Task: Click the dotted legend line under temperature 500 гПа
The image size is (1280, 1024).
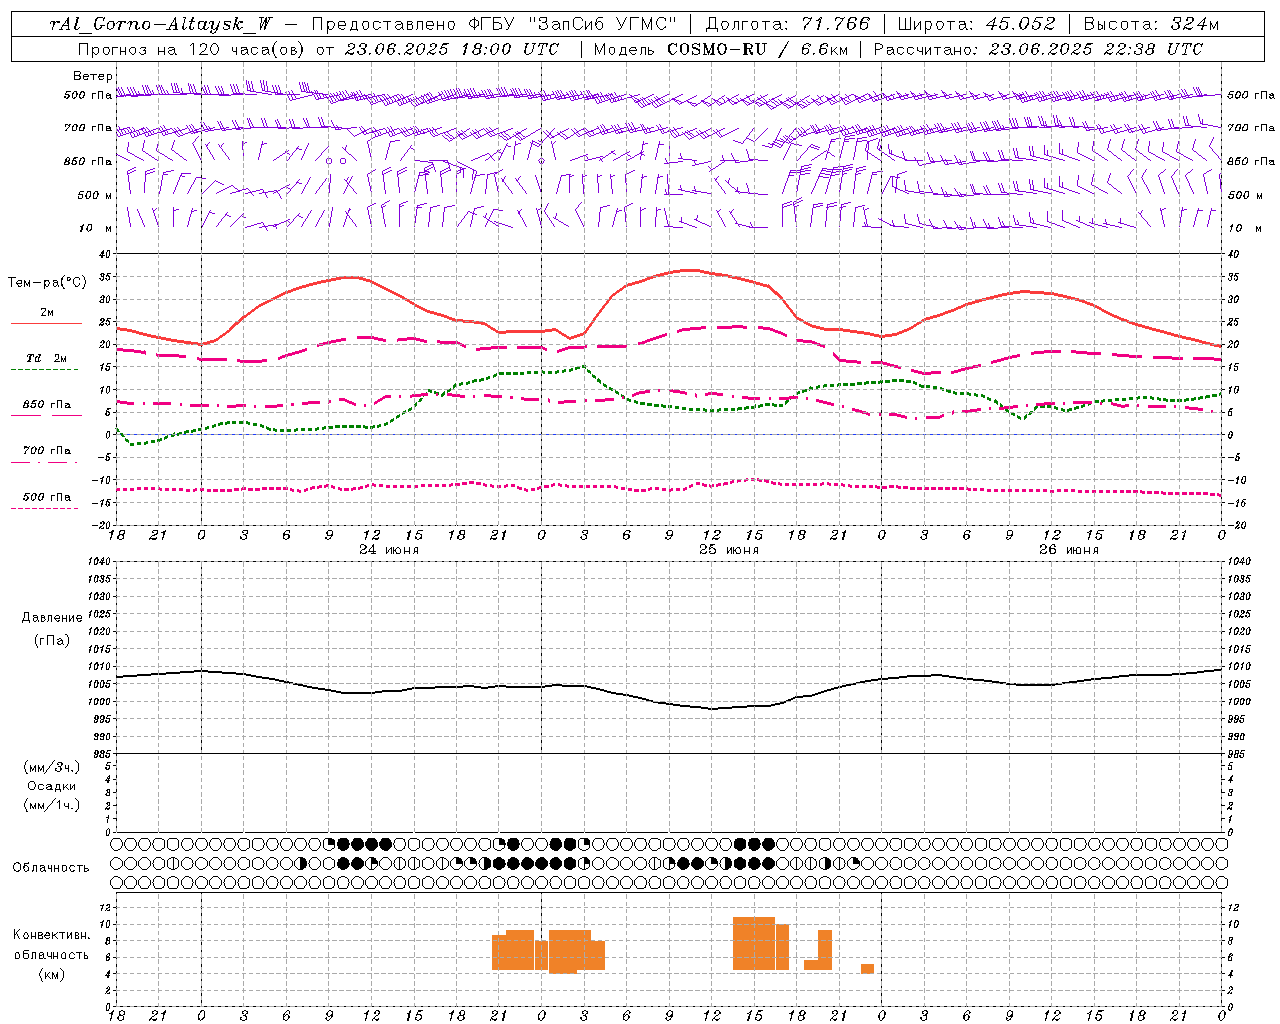Action: 45,508
